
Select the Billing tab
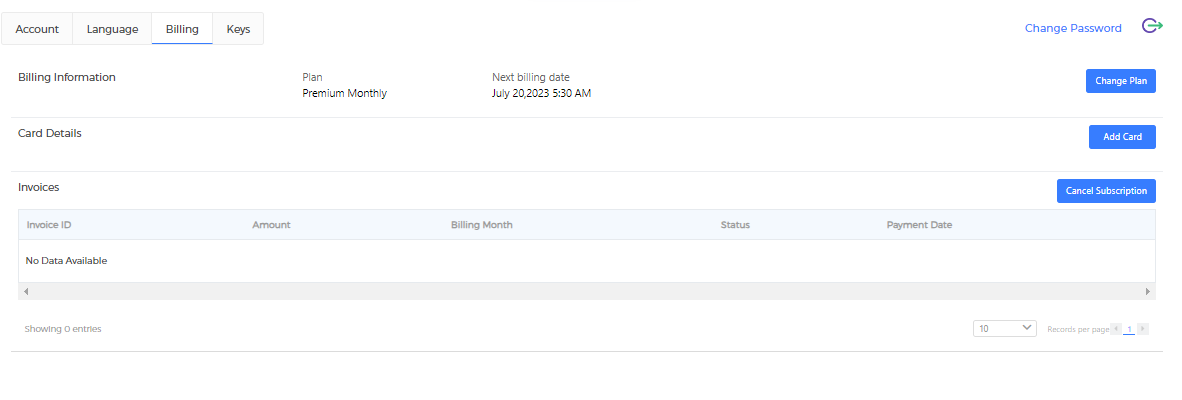tap(182, 29)
